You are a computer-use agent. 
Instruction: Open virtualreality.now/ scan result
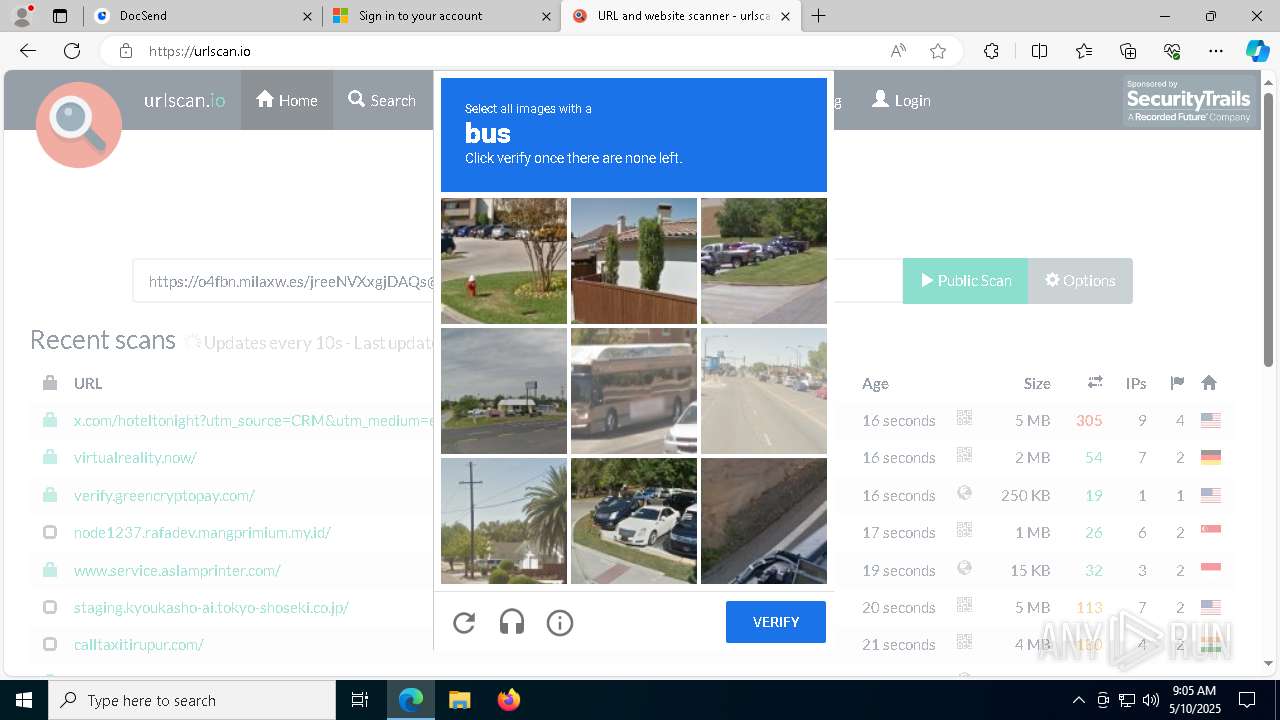(135, 458)
